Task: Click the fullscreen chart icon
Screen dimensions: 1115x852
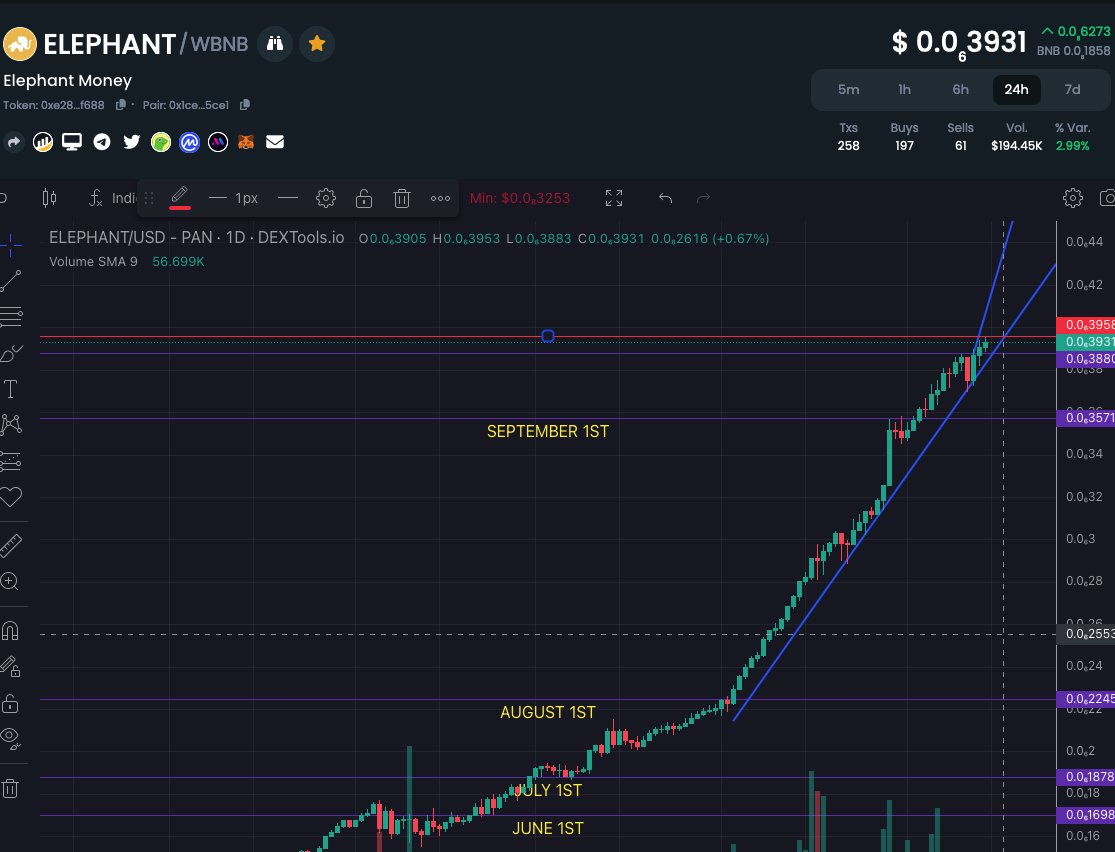Action: pyautogui.click(x=614, y=198)
